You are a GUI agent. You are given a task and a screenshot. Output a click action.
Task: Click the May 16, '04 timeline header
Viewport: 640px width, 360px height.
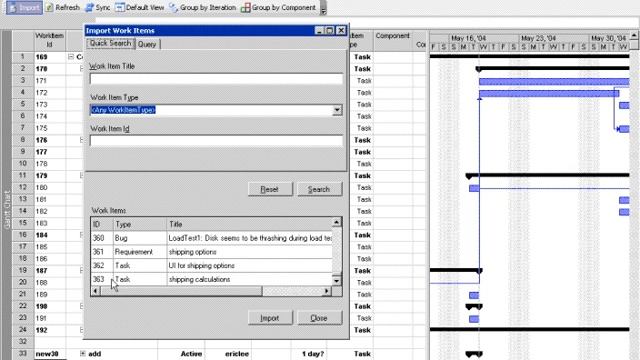point(484,38)
